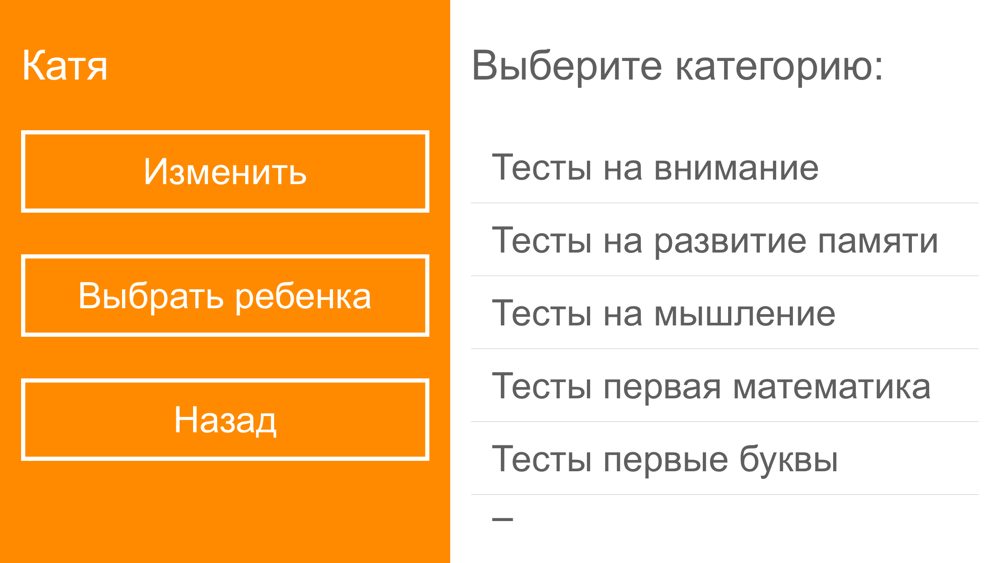The image size is (1000, 563).
Task: Click the Выберите категорию heading
Action: click(x=677, y=66)
